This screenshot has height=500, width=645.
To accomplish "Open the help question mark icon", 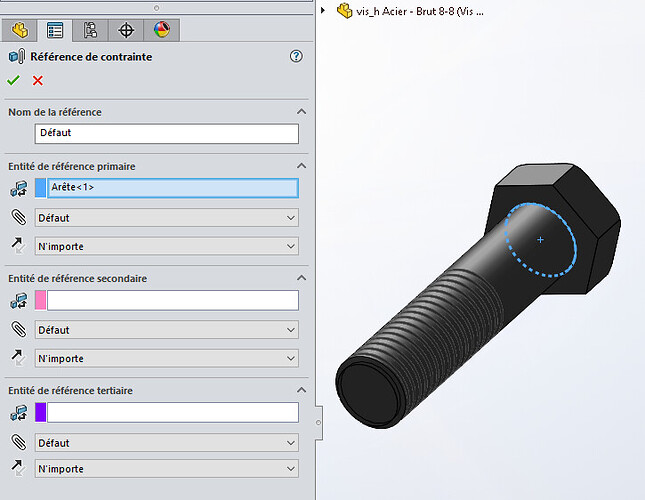I will 296,57.
